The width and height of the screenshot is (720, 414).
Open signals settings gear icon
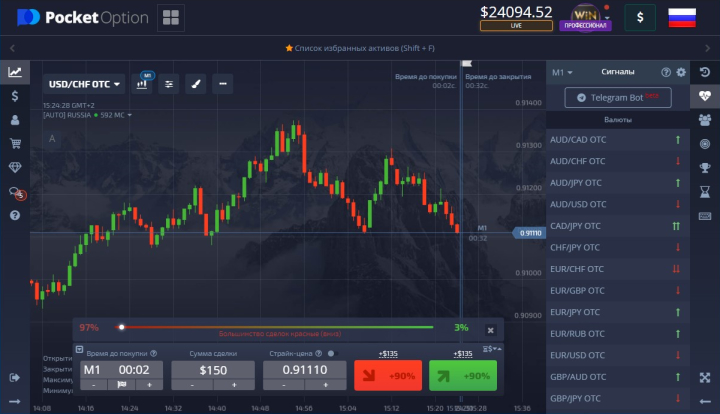coord(681,72)
